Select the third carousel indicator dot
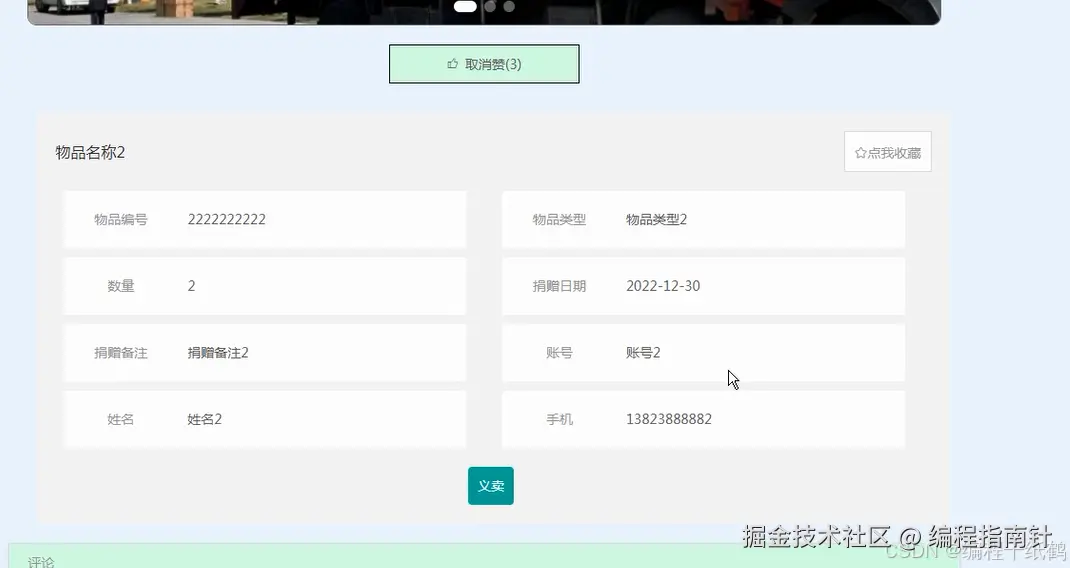The width and height of the screenshot is (1070, 568). (509, 6)
